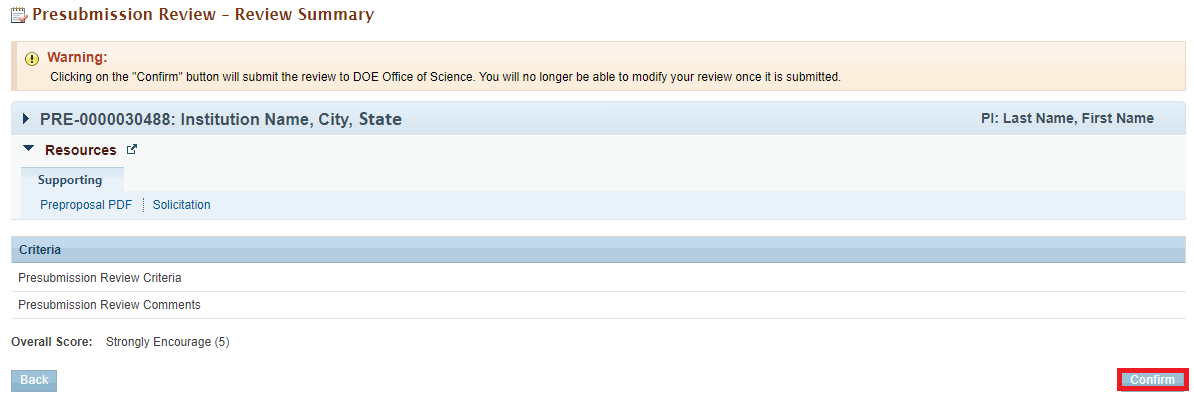This screenshot has height=395, width=1194.
Task: Click the Criteria table header
Action: 599,250
